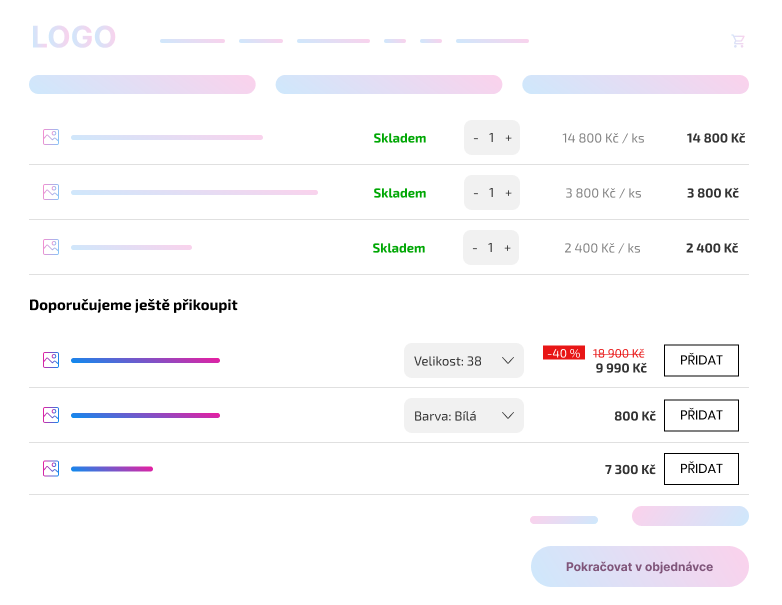782x605 pixels.
Task: Click product image icon of 2 400 Kč item
Action: click(x=51, y=247)
